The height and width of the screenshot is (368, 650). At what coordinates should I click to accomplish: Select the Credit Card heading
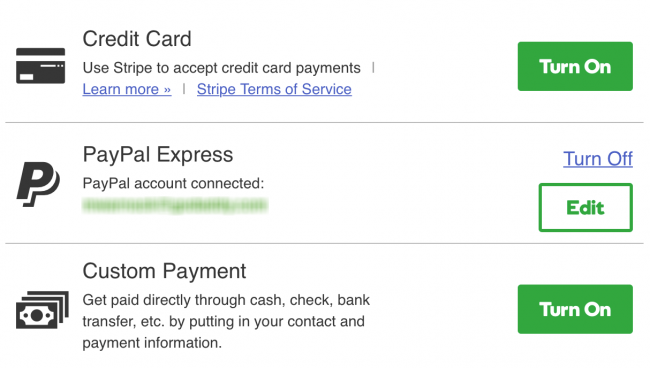coord(137,39)
